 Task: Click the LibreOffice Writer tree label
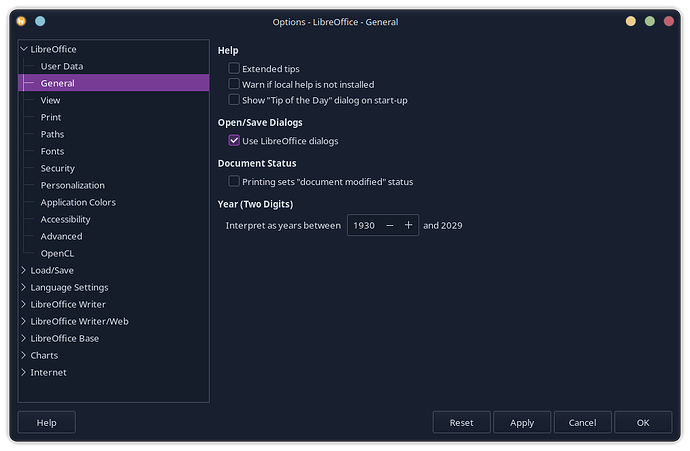(68, 304)
